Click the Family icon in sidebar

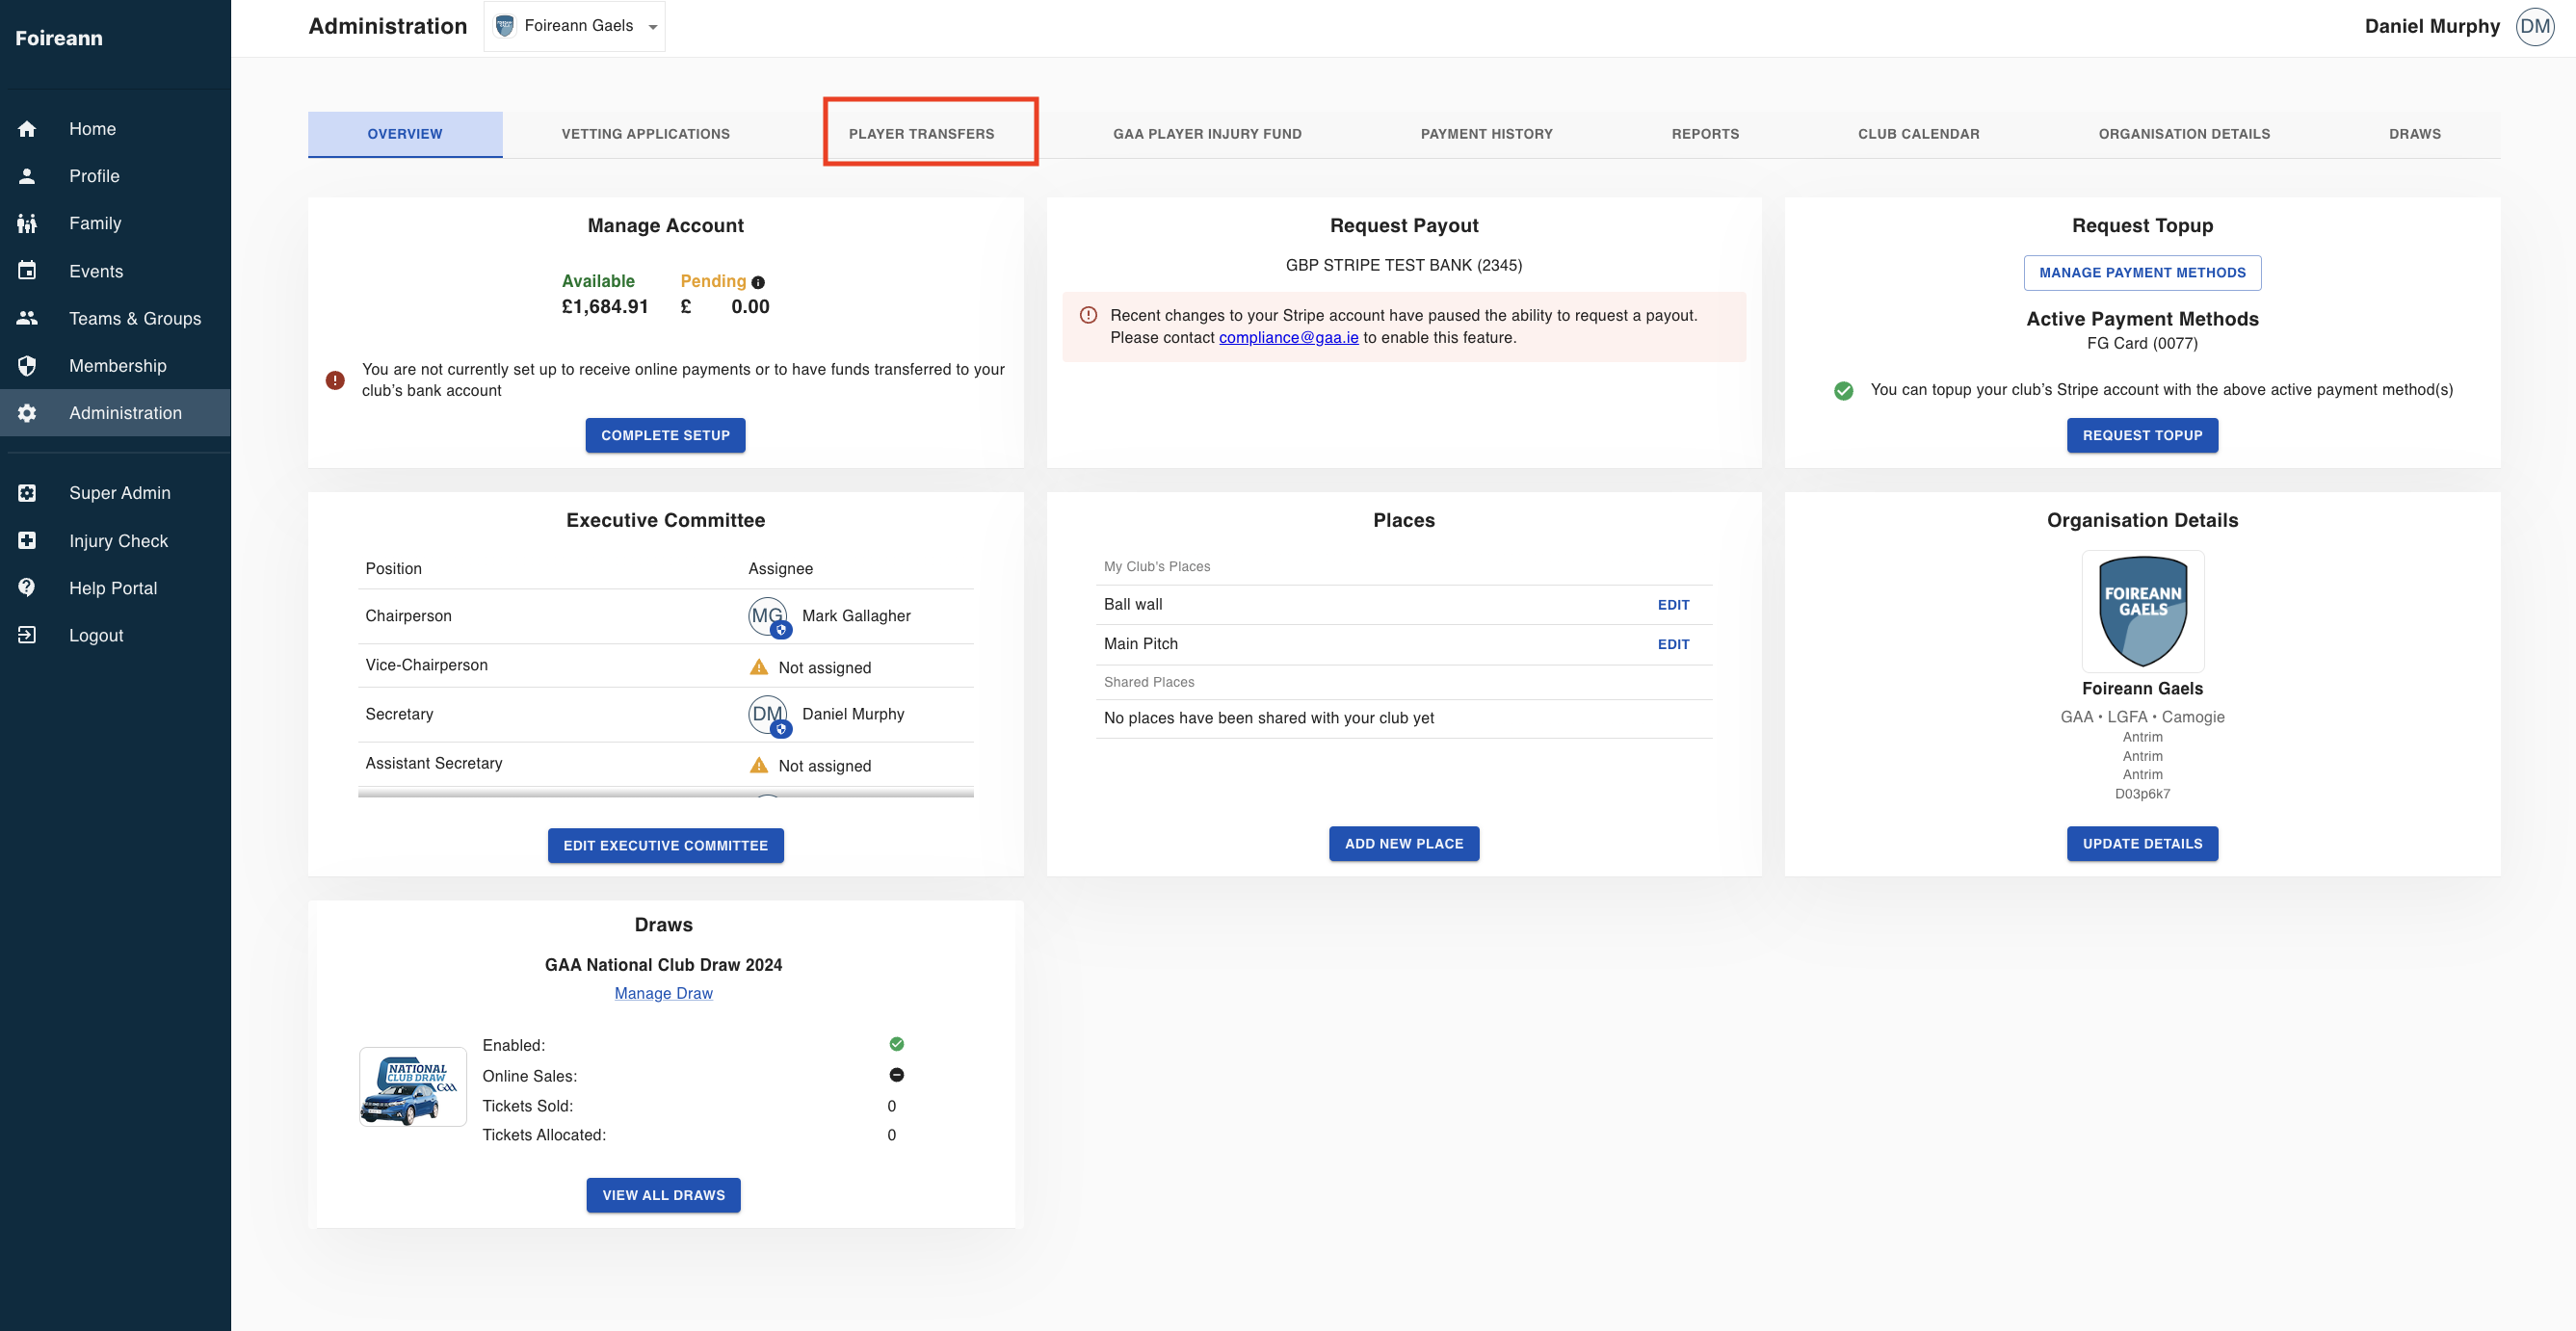(x=27, y=223)
